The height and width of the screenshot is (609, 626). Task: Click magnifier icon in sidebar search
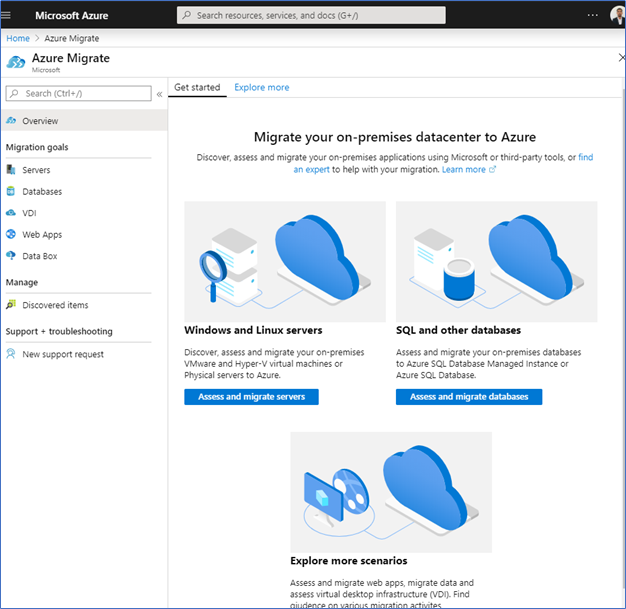(x=14, y=93)
